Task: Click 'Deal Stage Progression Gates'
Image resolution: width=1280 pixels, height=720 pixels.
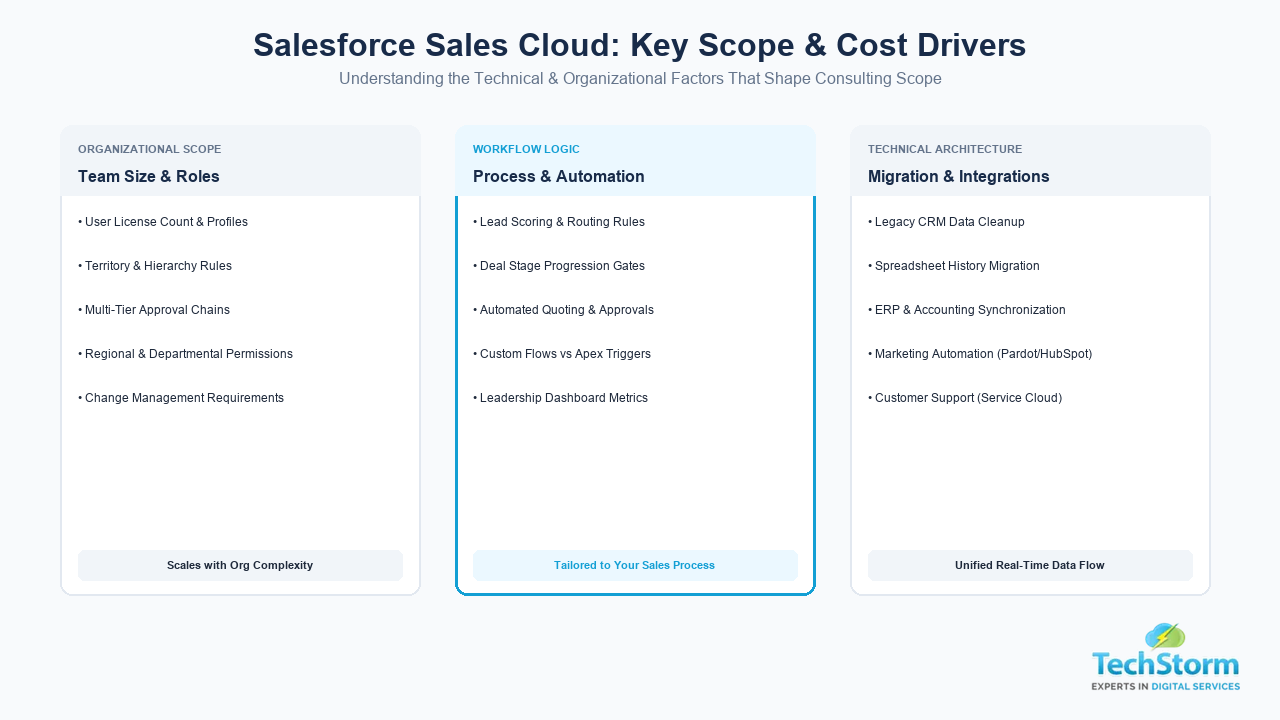Action: tap(559, 266)
